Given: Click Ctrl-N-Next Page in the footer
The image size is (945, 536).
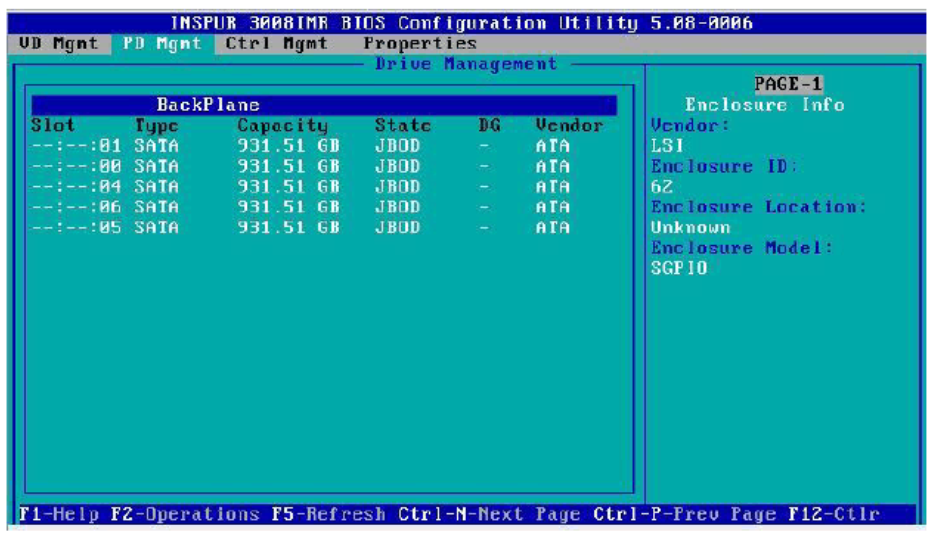Looking at the screenshot, I should tap(489, 515).
